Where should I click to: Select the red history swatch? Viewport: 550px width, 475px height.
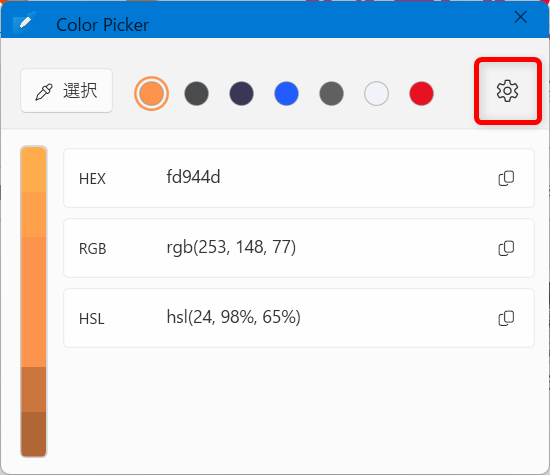click(421, 94)
